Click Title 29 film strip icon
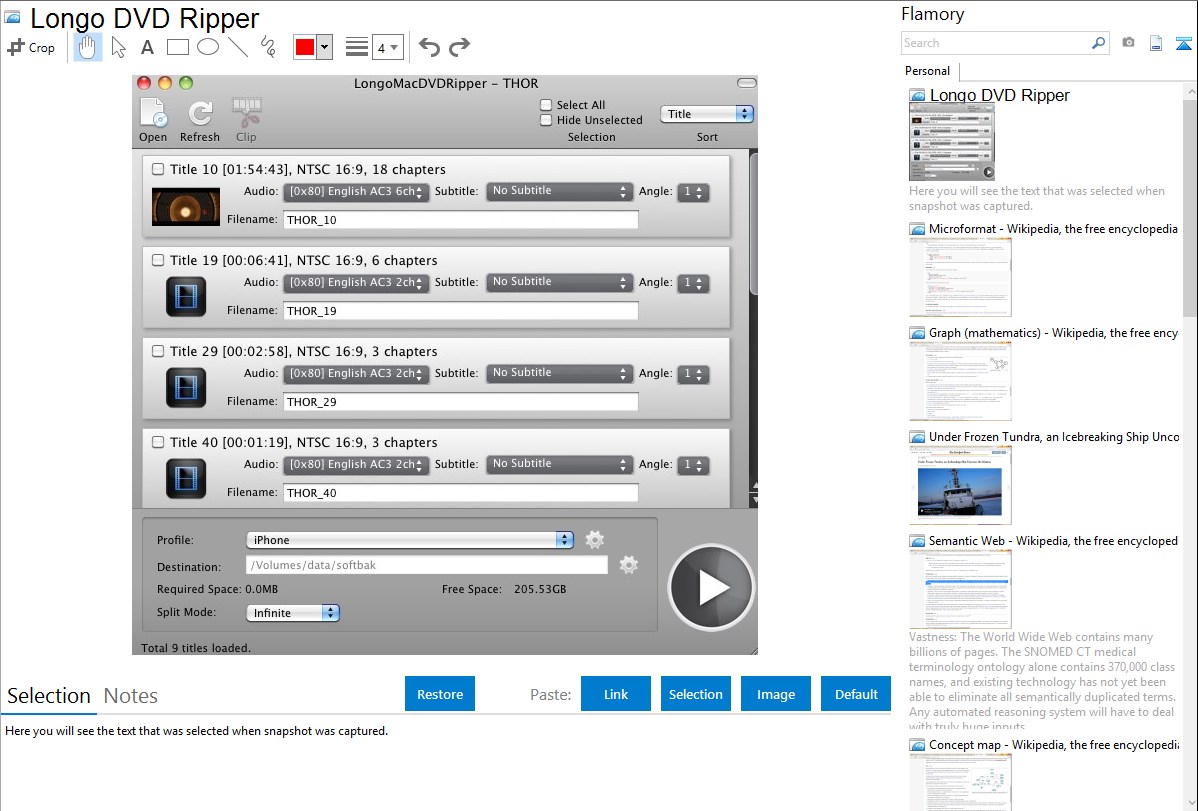The width and height of the screenshot is (1198, 811). 186,388
